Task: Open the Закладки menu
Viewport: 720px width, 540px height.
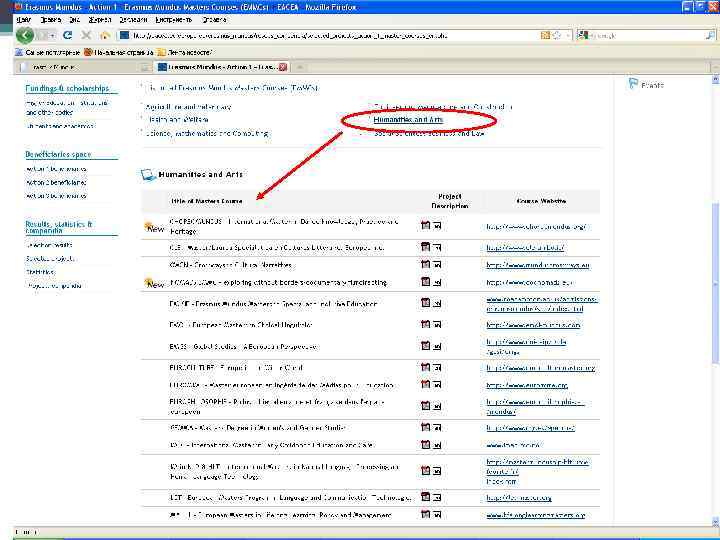Action: 133,20
